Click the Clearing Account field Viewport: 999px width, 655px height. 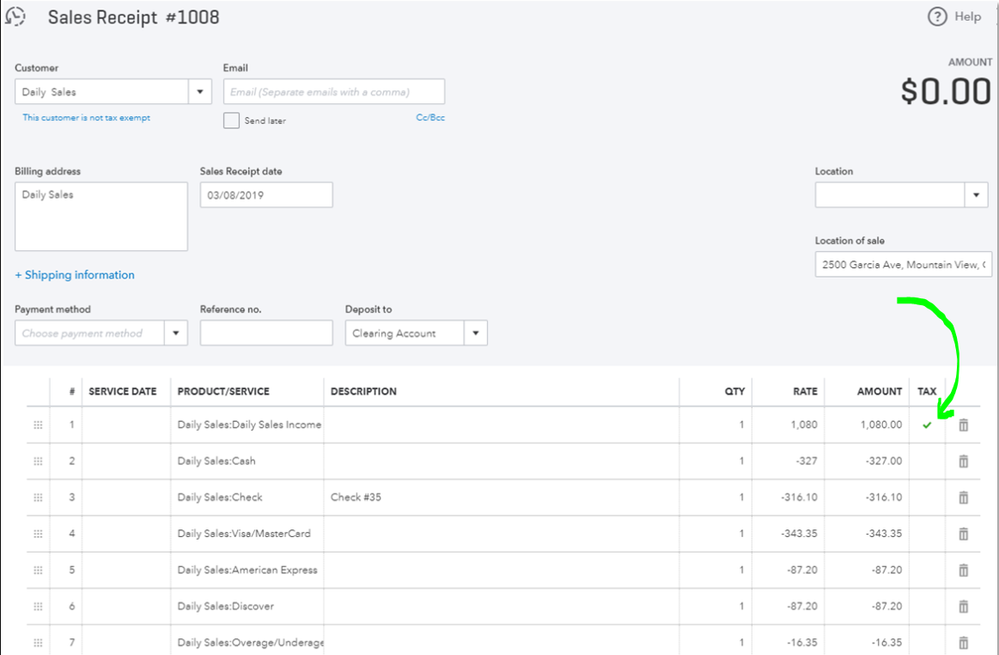click(x=405, y=333)
